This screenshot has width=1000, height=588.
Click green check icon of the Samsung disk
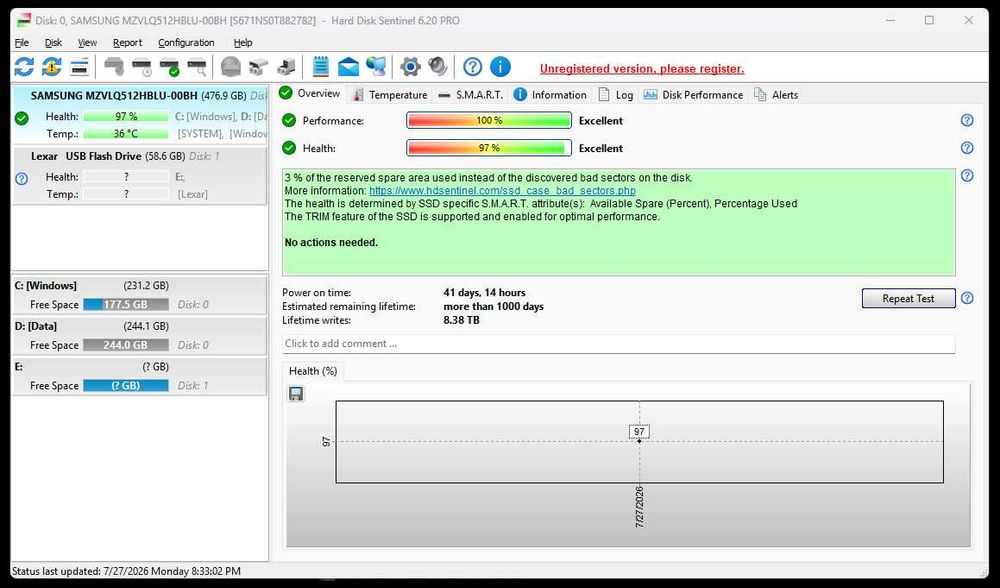22,118
